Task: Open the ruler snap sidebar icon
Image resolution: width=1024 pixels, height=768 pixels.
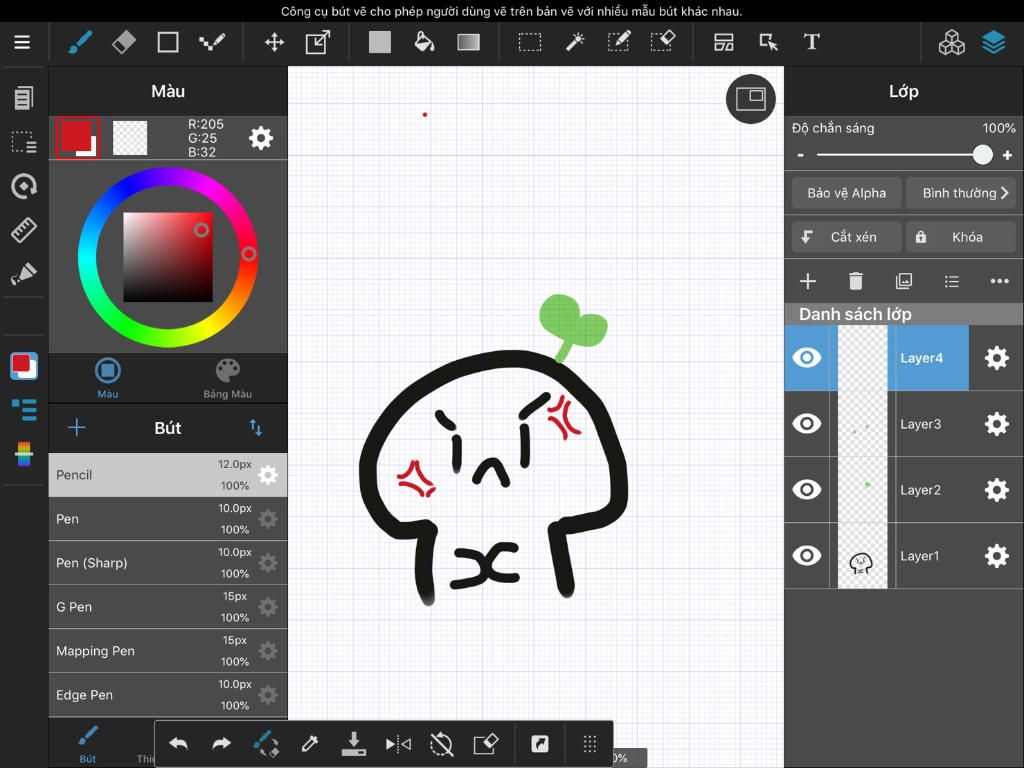Action: pos(24,230)
